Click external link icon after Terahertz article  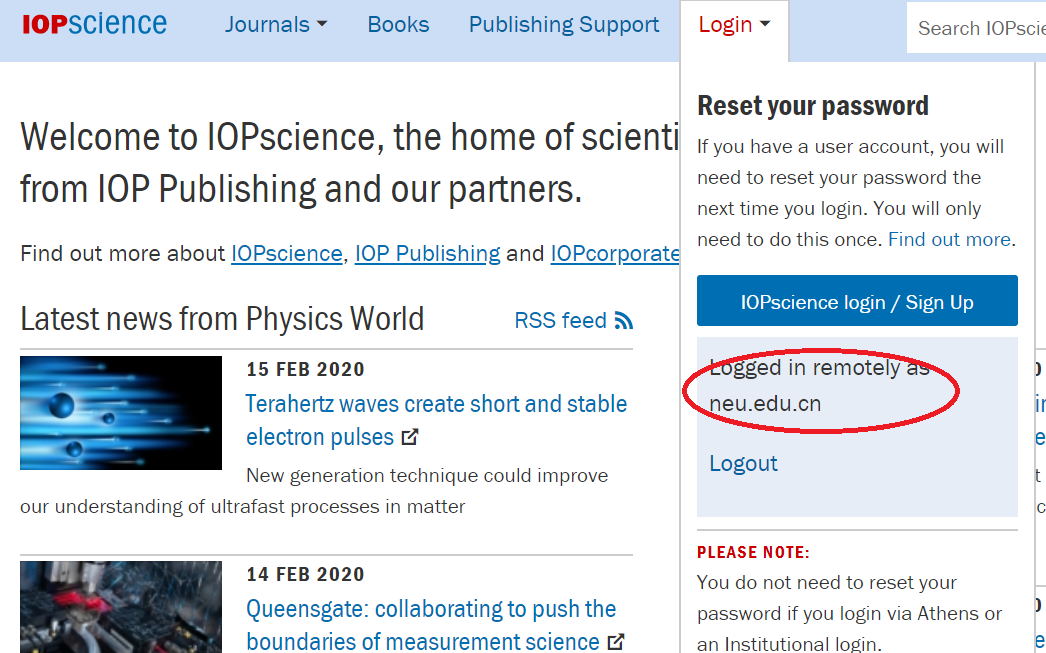410,437
